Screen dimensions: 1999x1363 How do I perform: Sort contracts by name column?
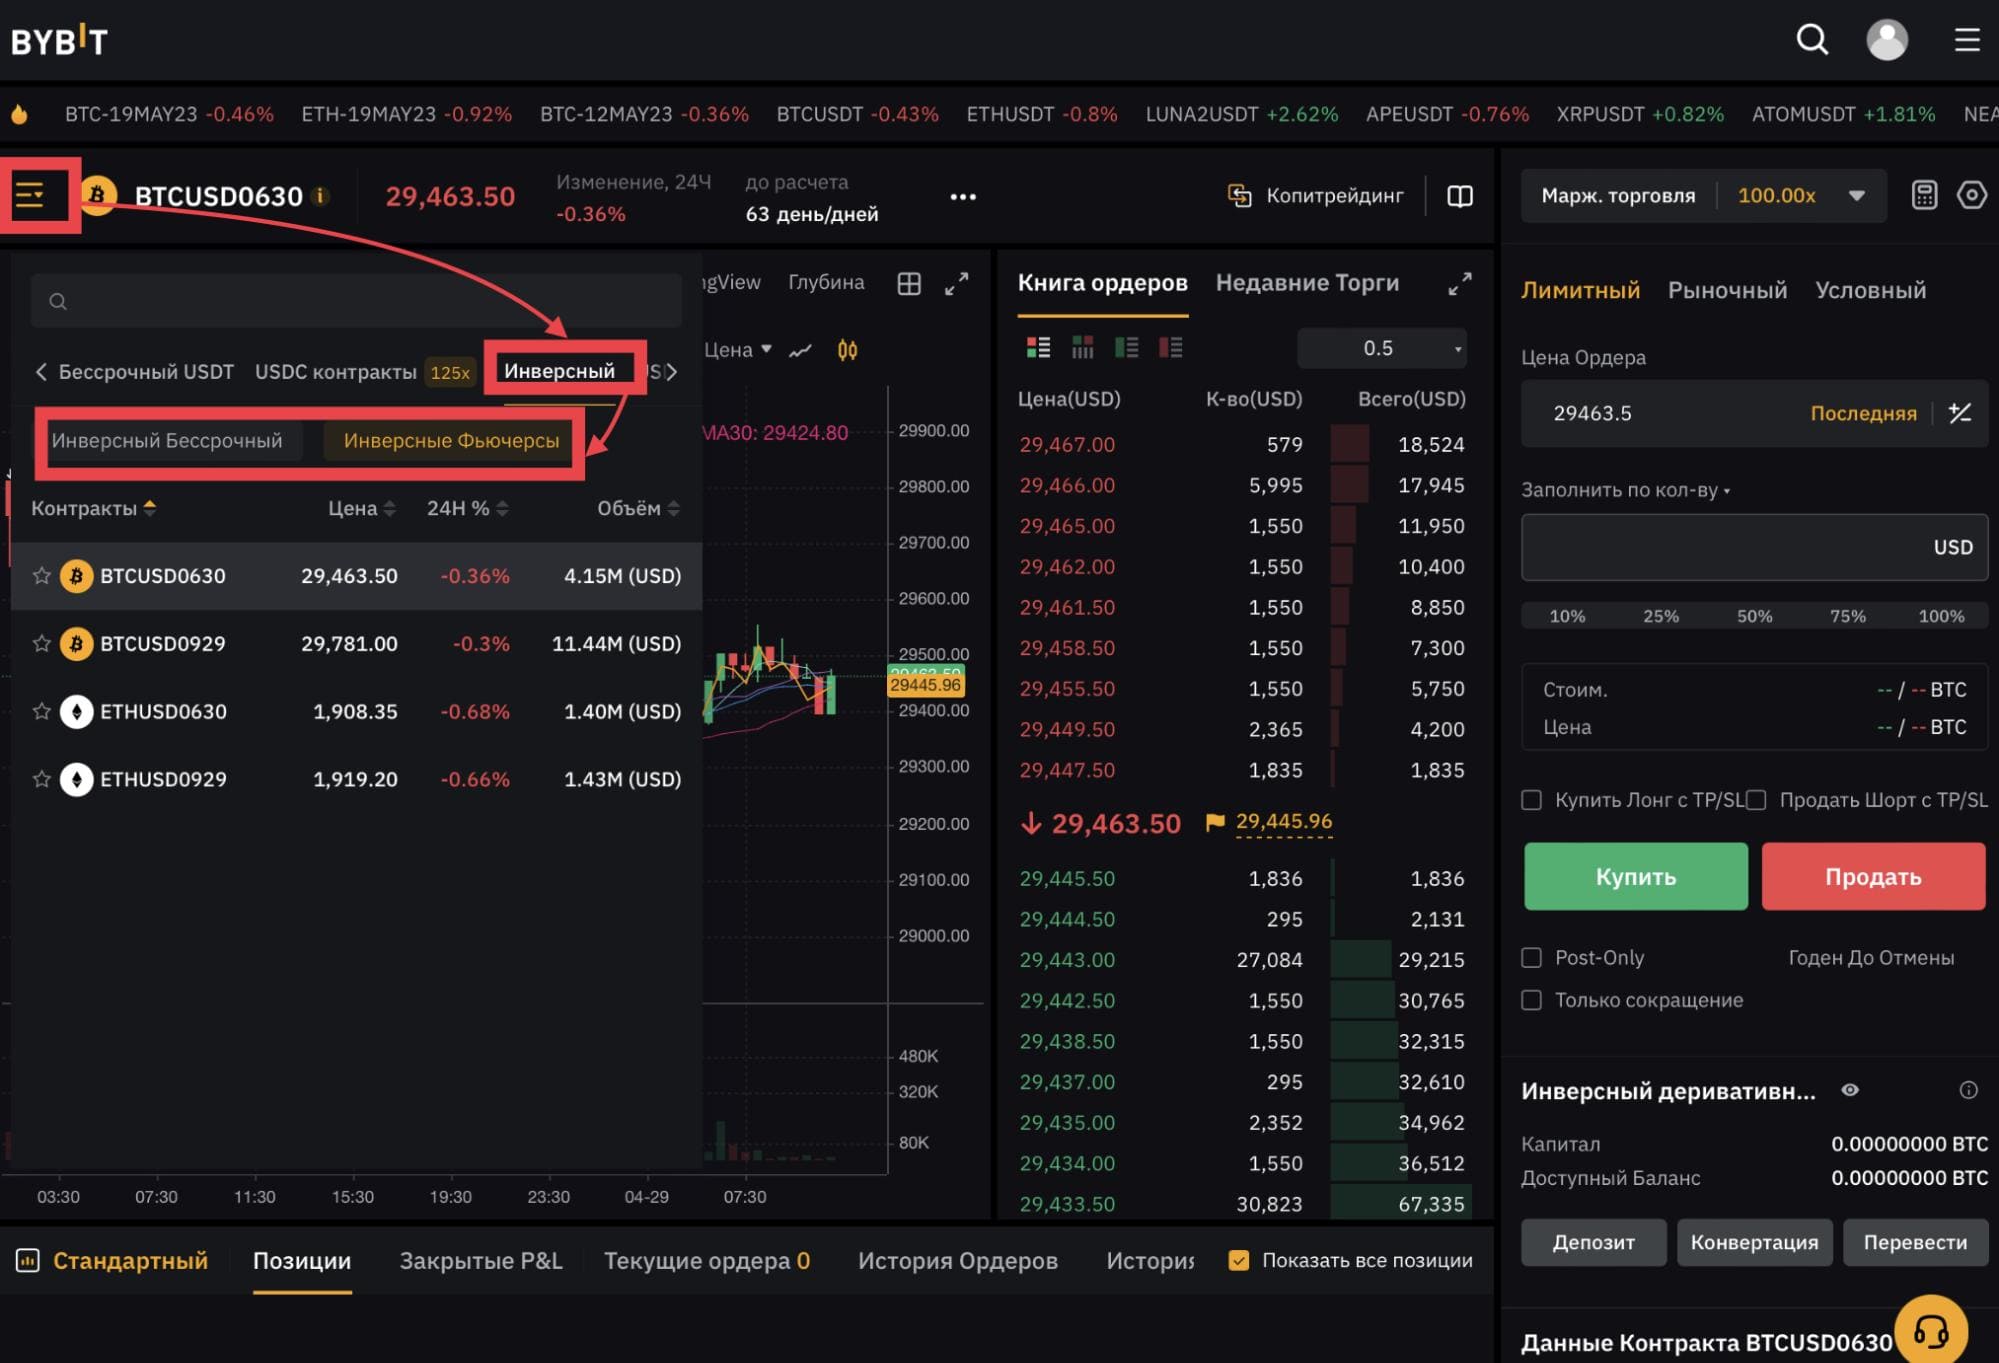point(93,509)
